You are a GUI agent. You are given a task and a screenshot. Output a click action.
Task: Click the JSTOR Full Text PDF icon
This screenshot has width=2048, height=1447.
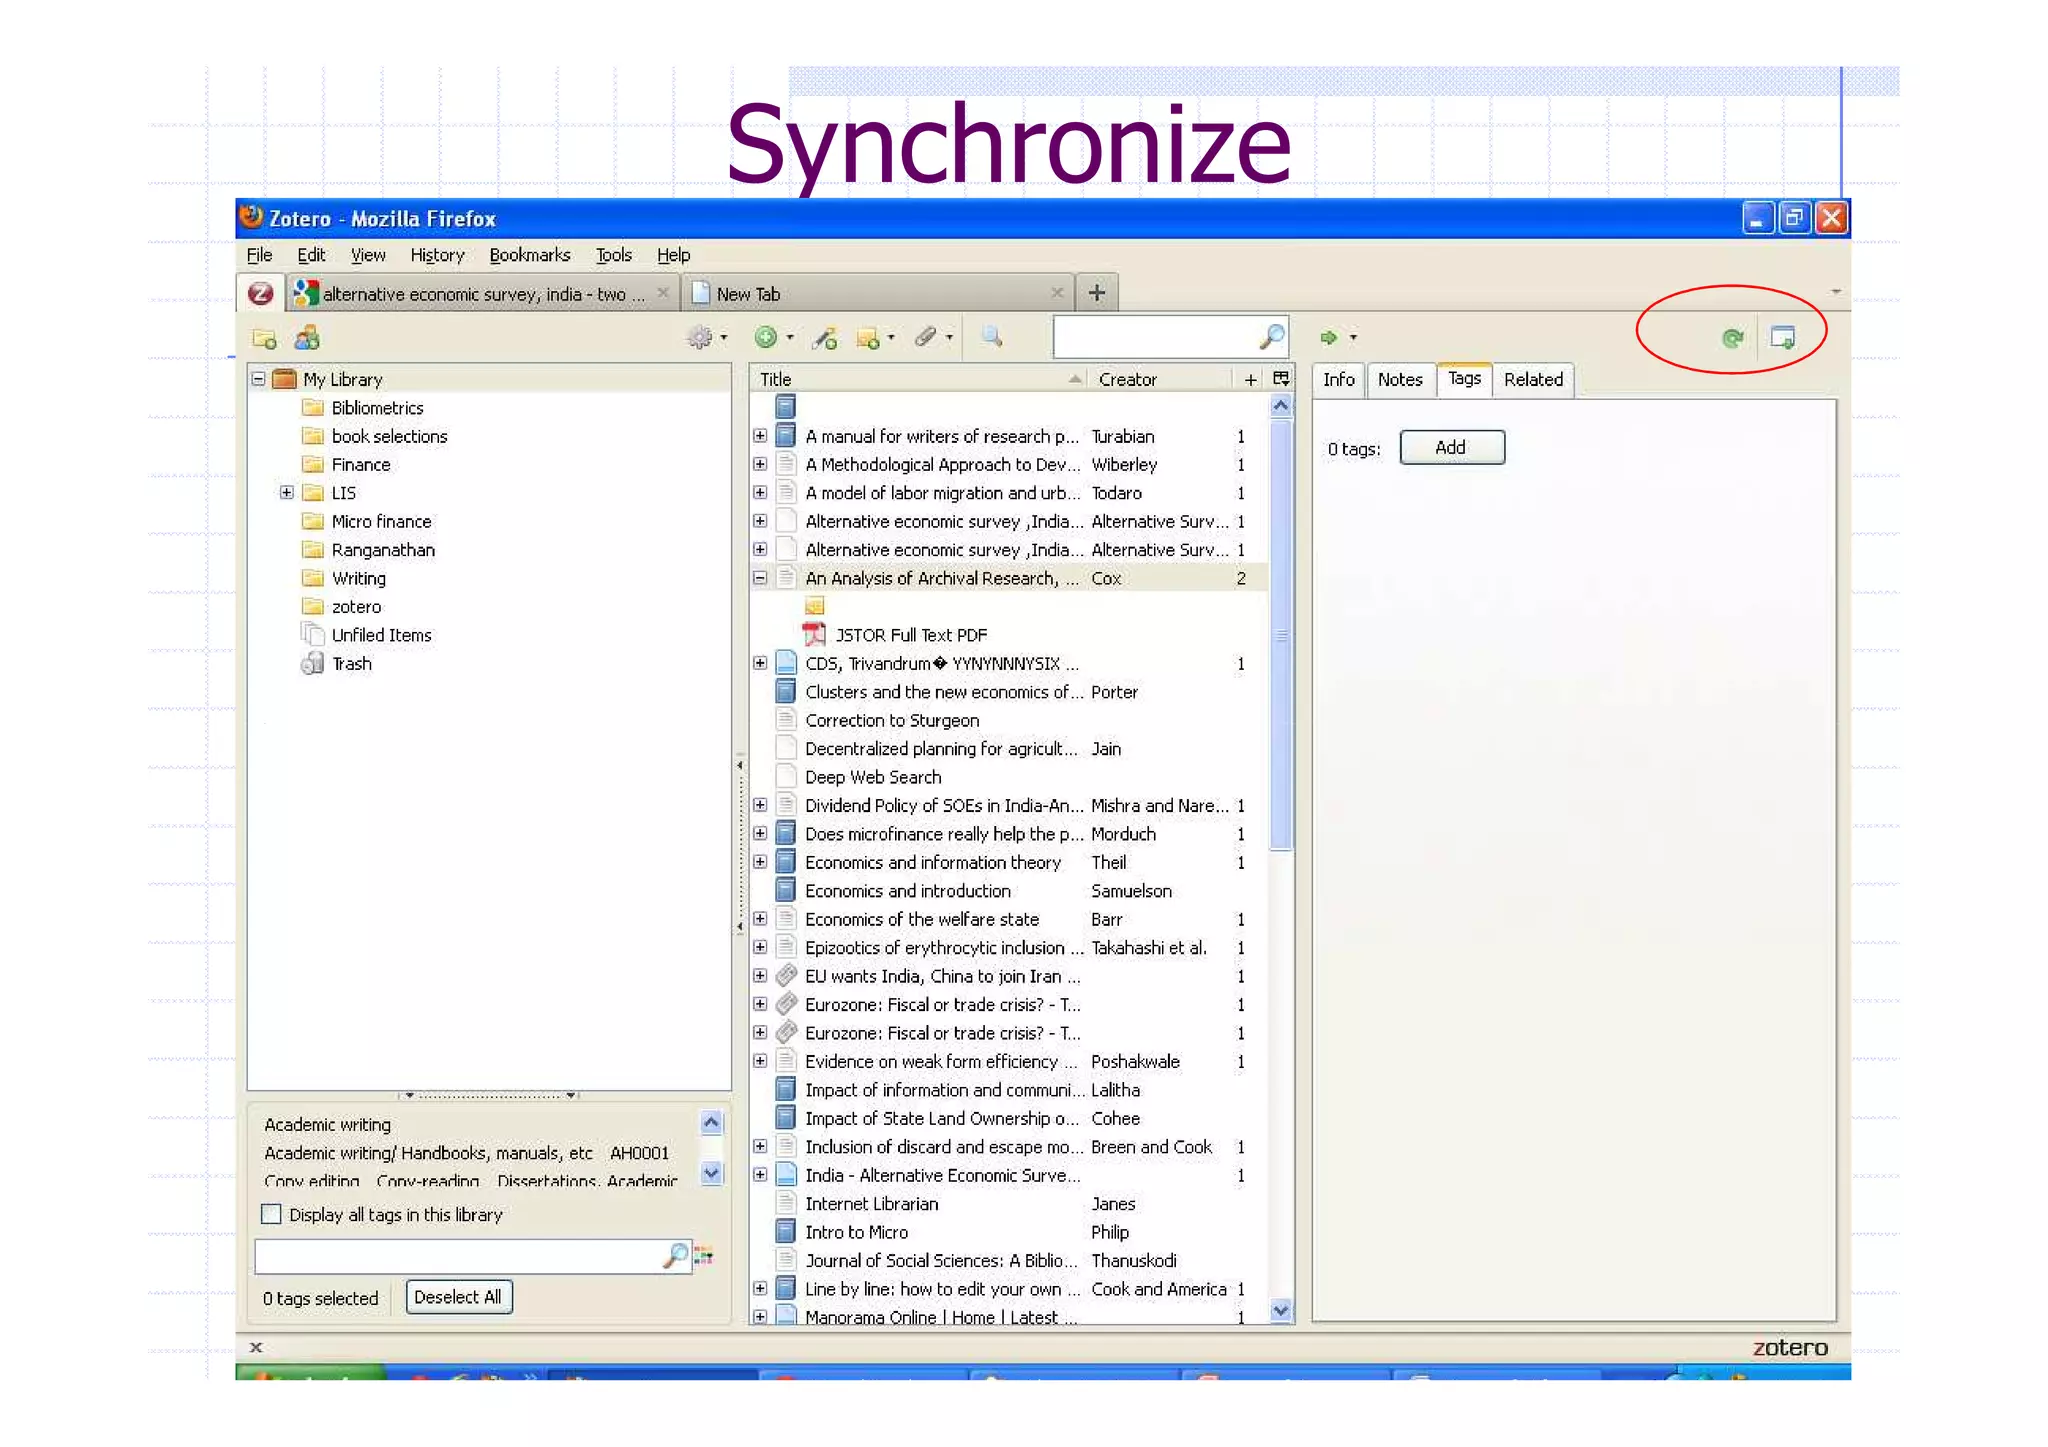815,634
